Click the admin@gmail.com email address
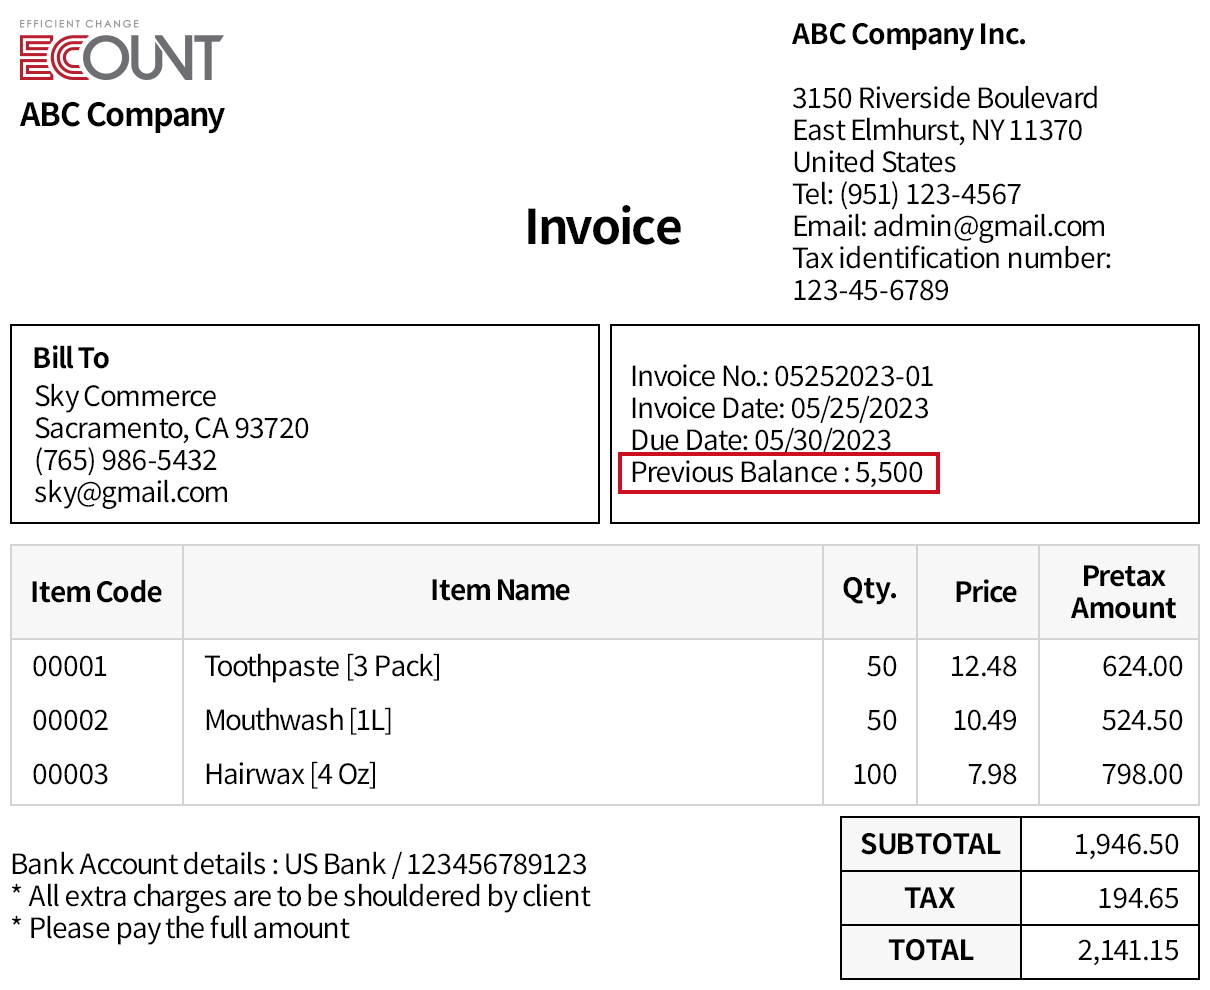 (x=988, y=226)
